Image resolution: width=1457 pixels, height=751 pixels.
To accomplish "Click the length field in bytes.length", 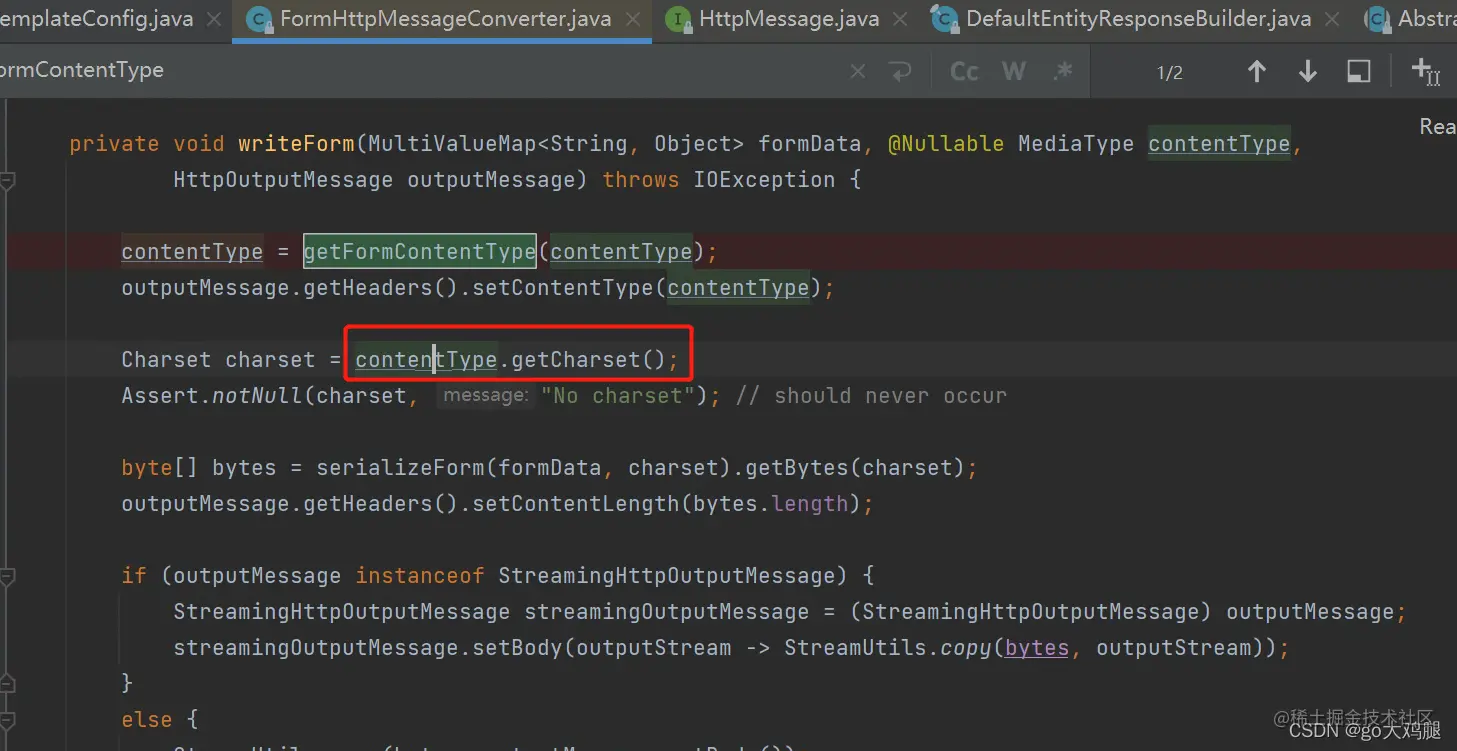I will [x=810, y=504].
